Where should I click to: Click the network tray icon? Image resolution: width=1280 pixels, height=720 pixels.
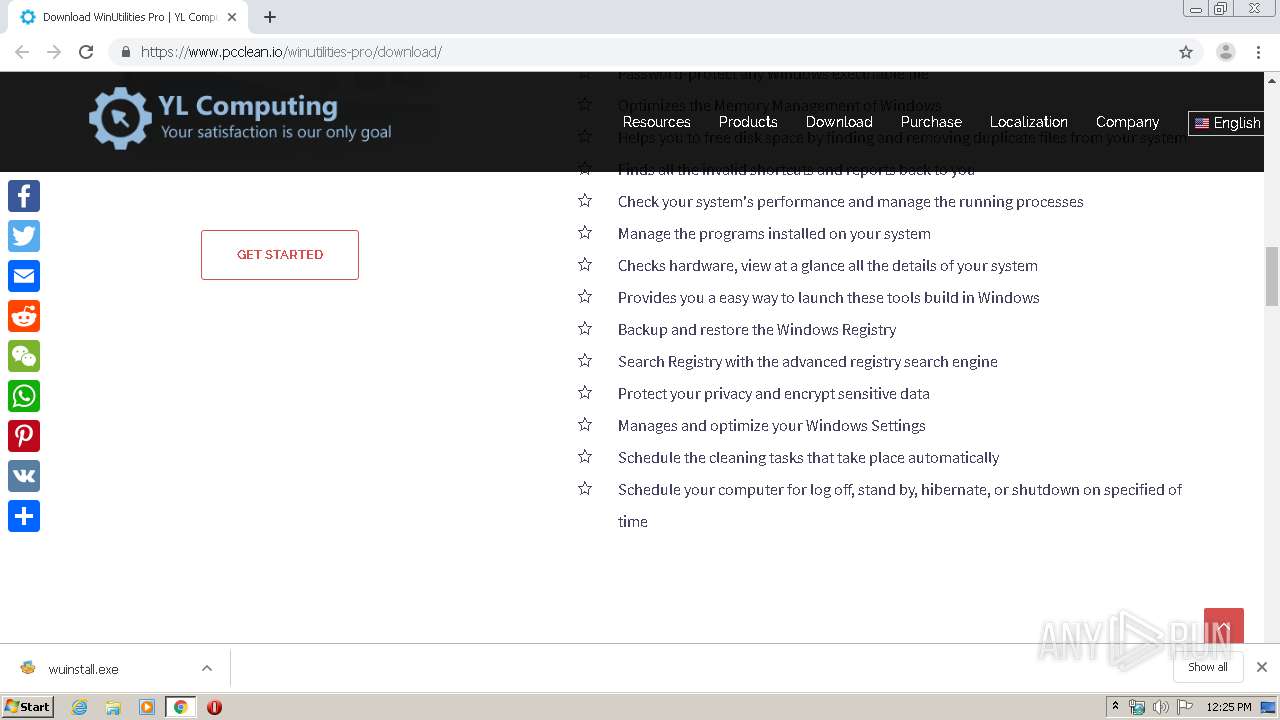tap(1137, 707)
